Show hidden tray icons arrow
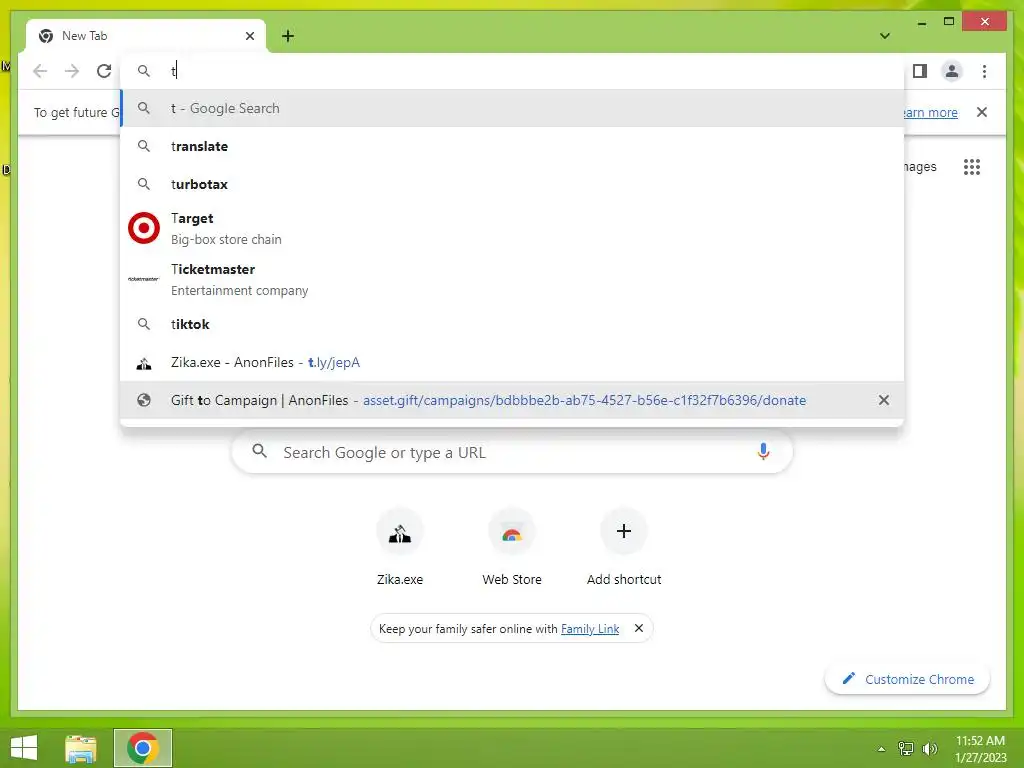The image size is (1024, 768). click(x=881, y=749)
